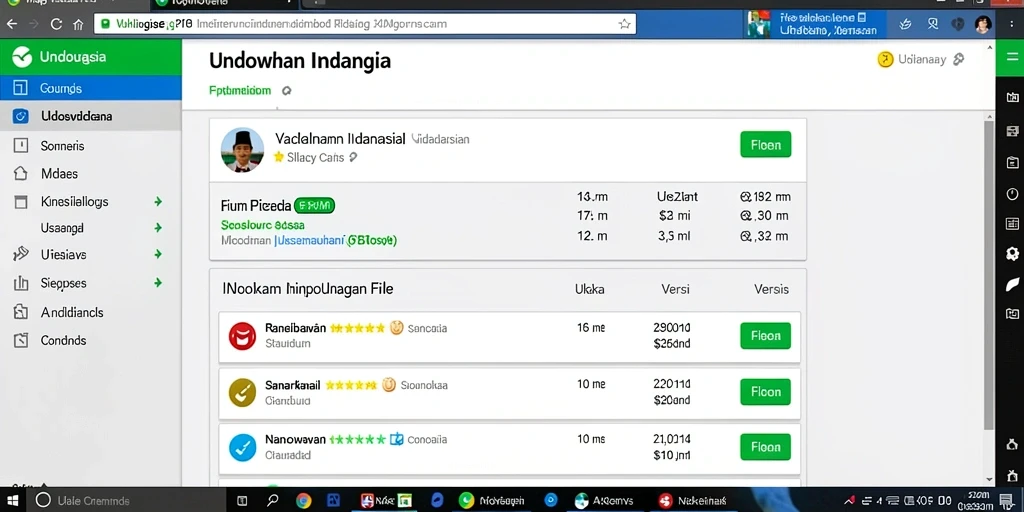Viewport: 1024px width, 512px height.
Task: Click the Udianaay link
Action: [x=921, y=59]
